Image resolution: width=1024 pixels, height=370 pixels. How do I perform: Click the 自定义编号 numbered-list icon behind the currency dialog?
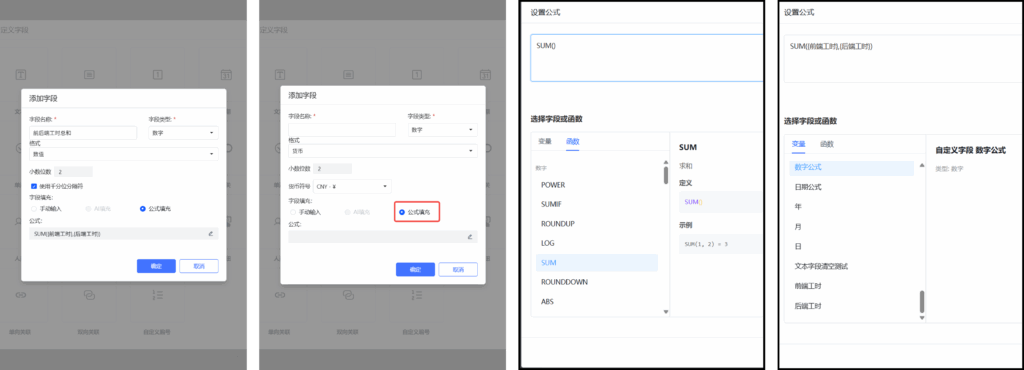(x=417, y=296)
